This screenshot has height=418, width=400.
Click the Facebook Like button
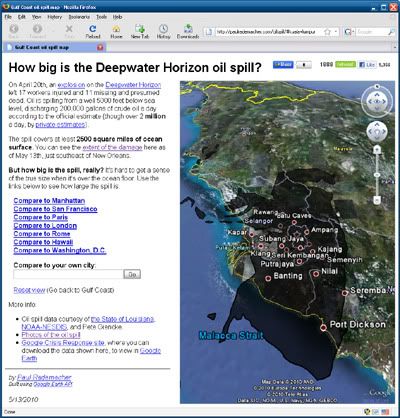click(367, 65)
